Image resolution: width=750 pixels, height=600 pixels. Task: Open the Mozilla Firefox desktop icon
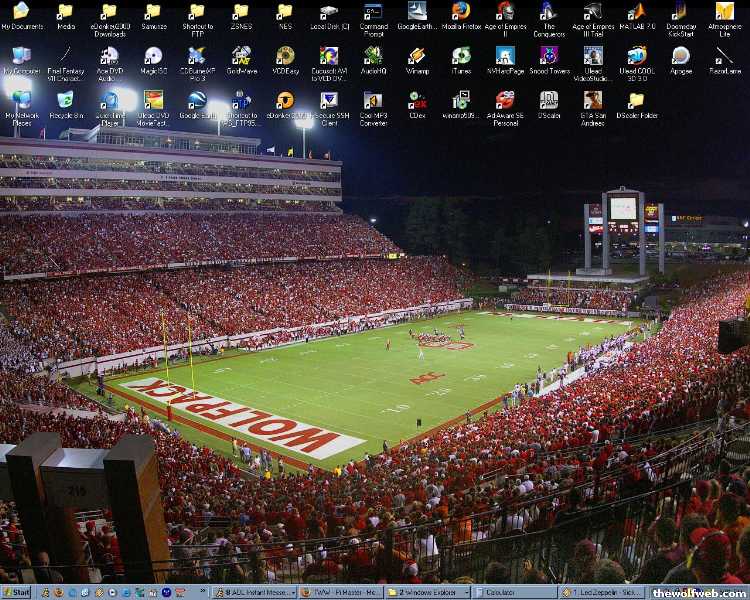(x=460, y=12)
